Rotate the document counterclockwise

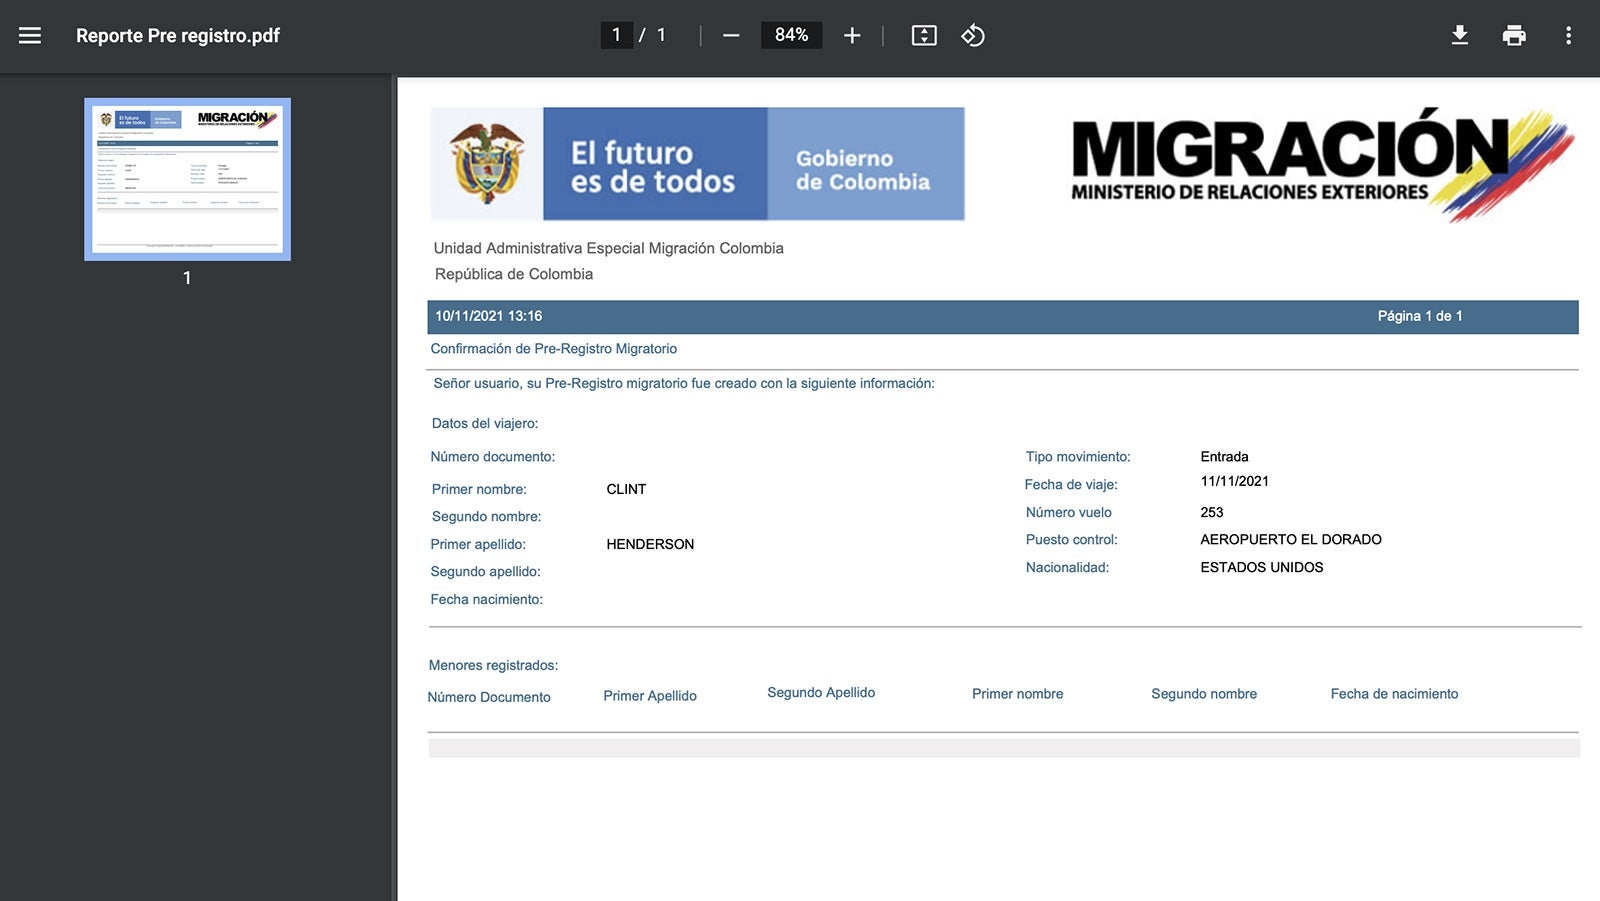pos(973,36)
